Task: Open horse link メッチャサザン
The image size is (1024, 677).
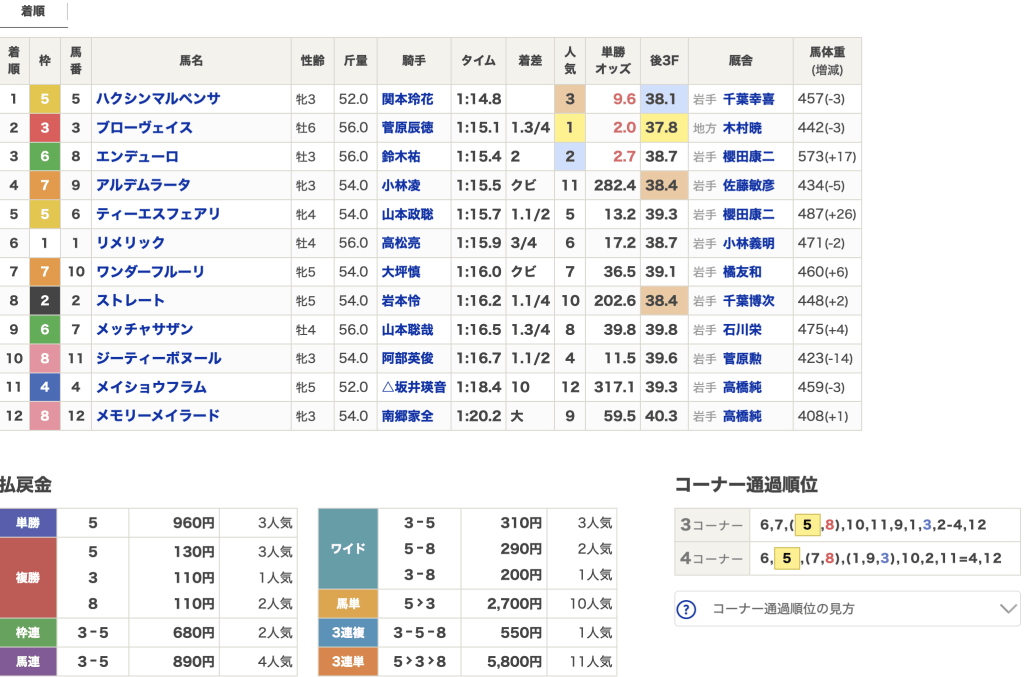Action: click(144, 329)
